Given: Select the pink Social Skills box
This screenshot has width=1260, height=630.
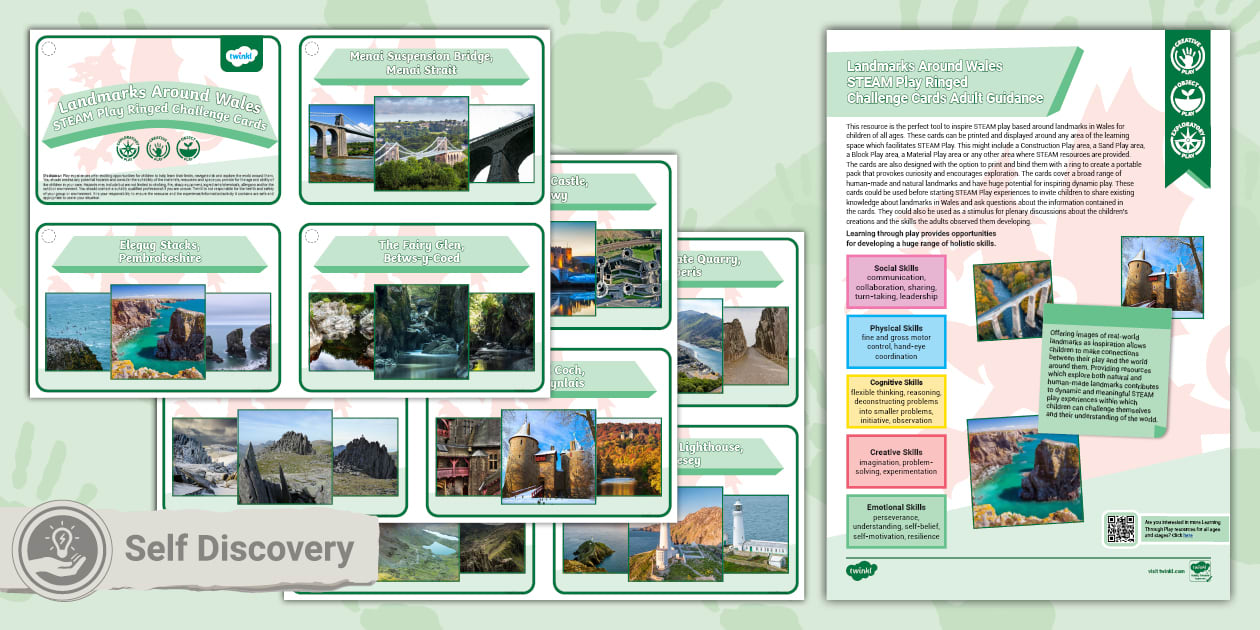Looking at the screenshot, I should point(895,281).
